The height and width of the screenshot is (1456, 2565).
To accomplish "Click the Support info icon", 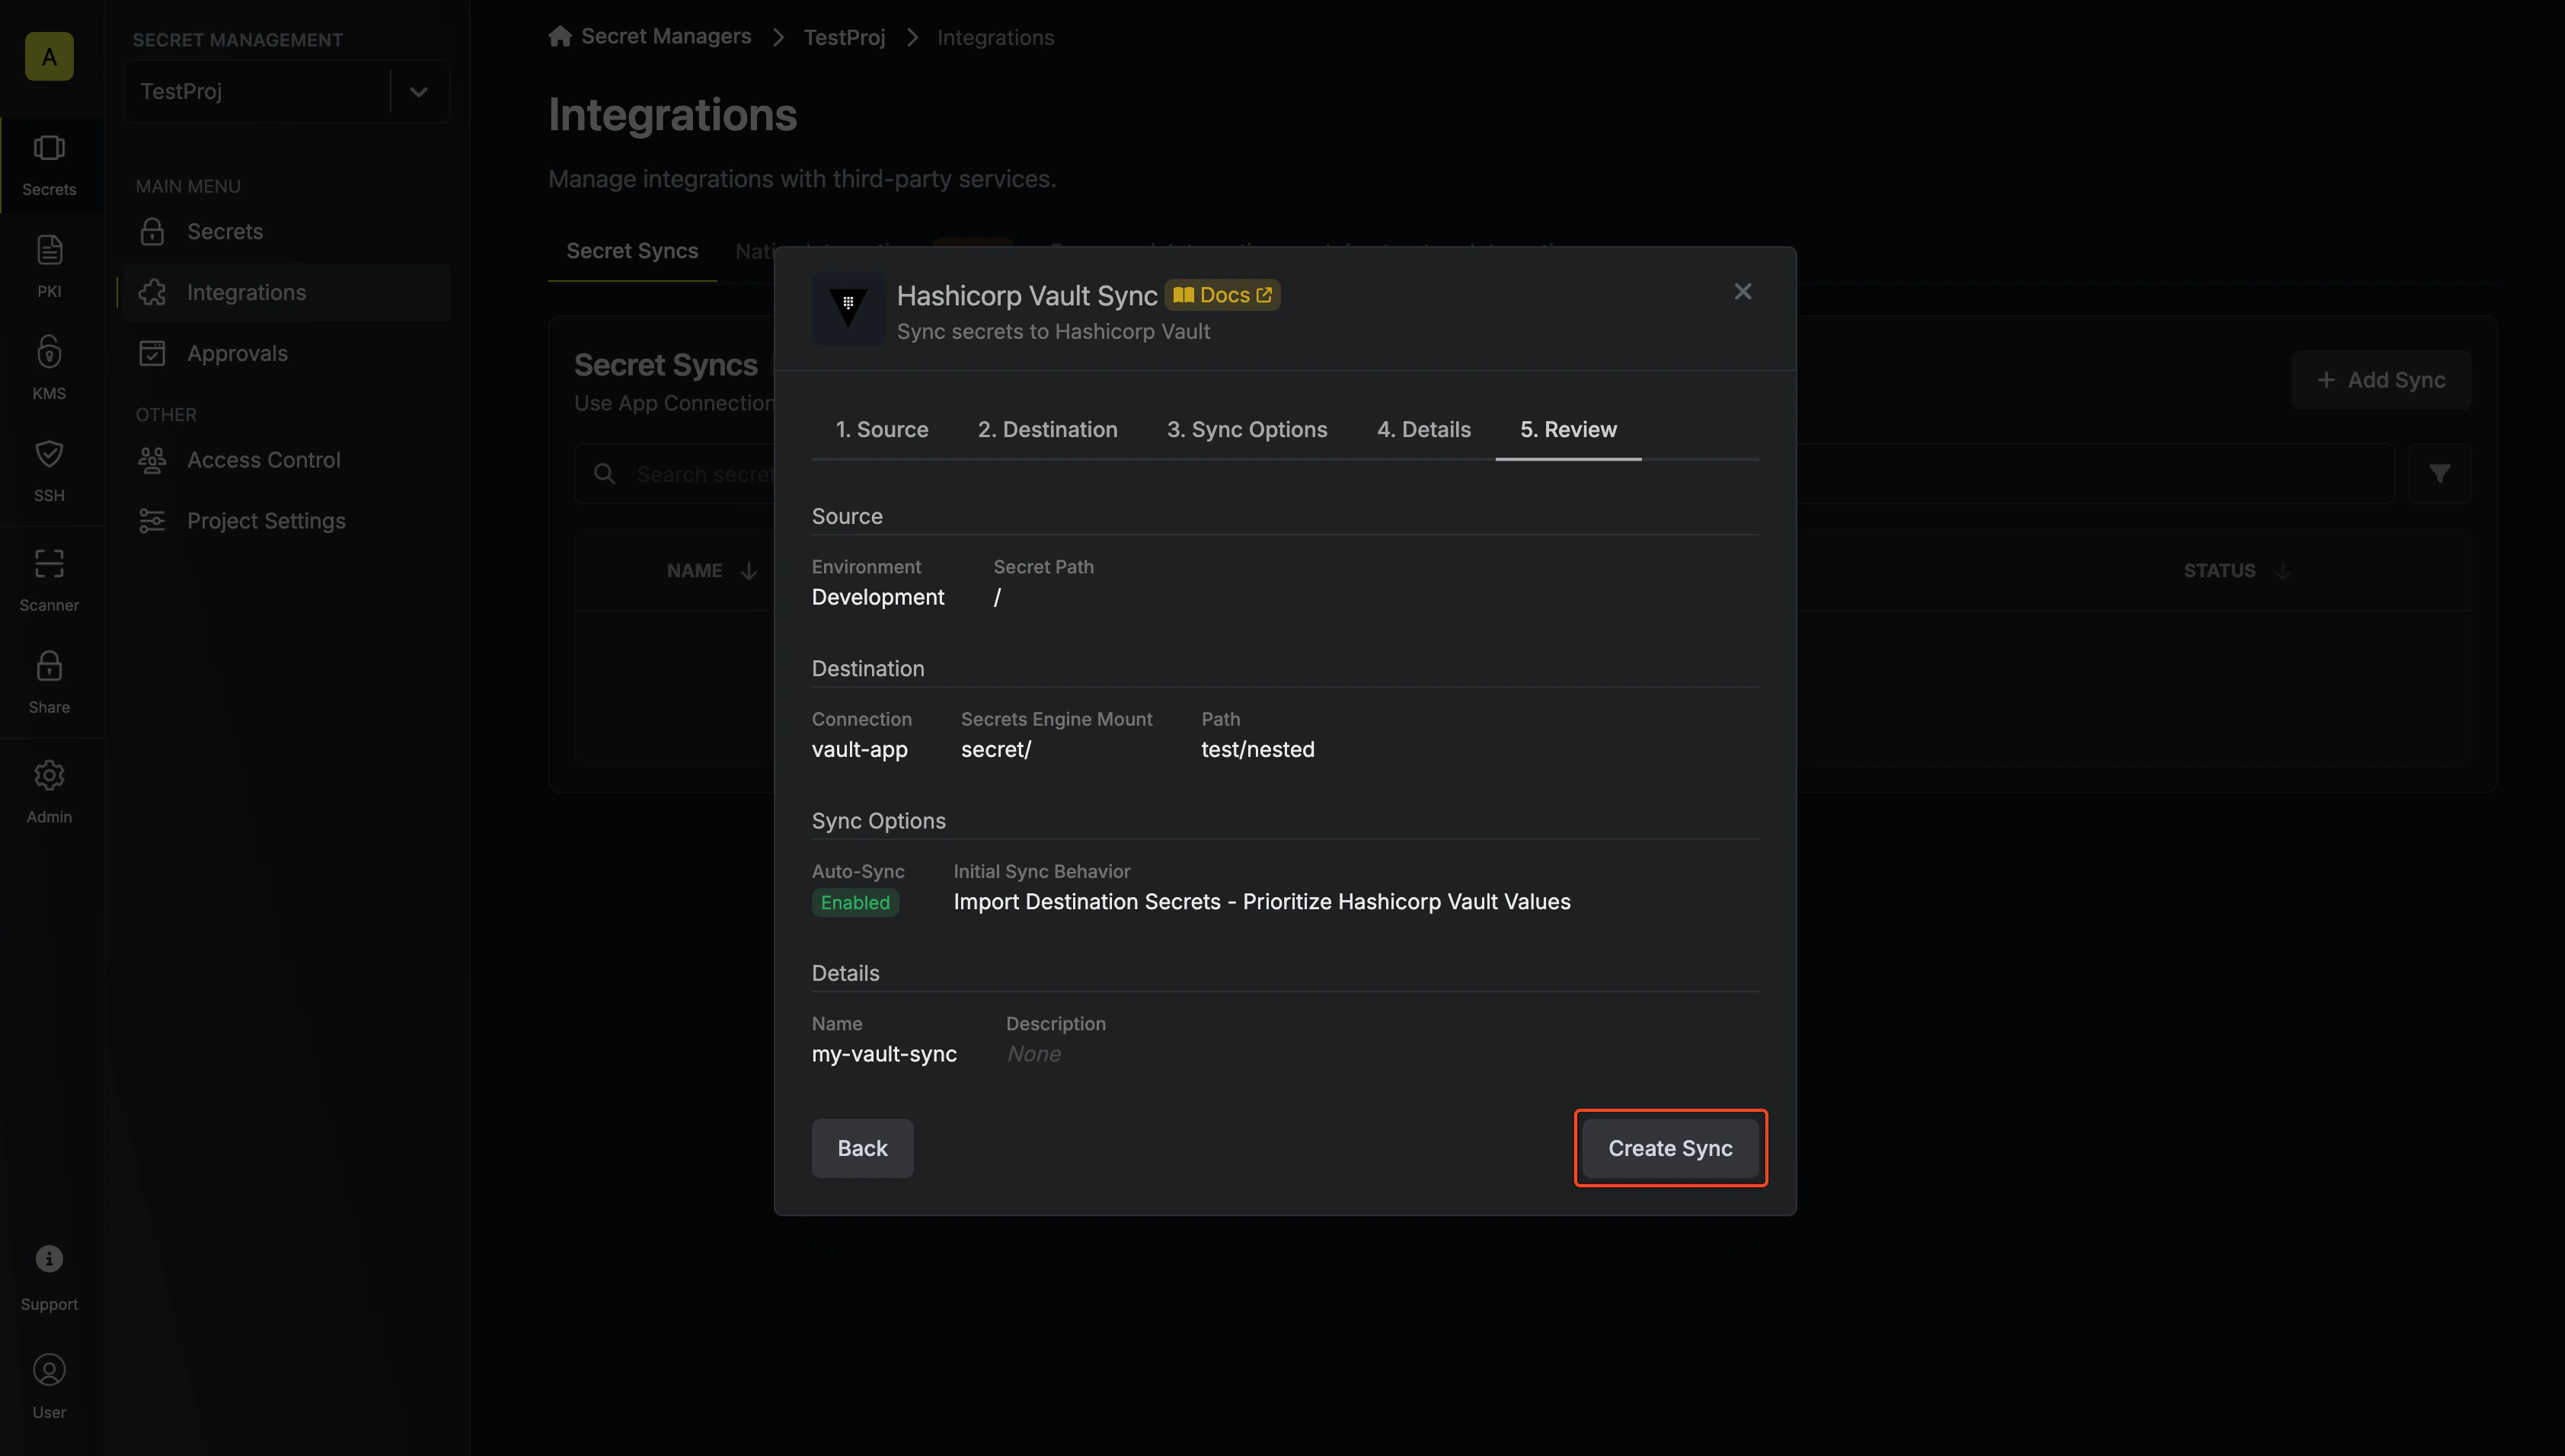I will tap(49, 1259).
